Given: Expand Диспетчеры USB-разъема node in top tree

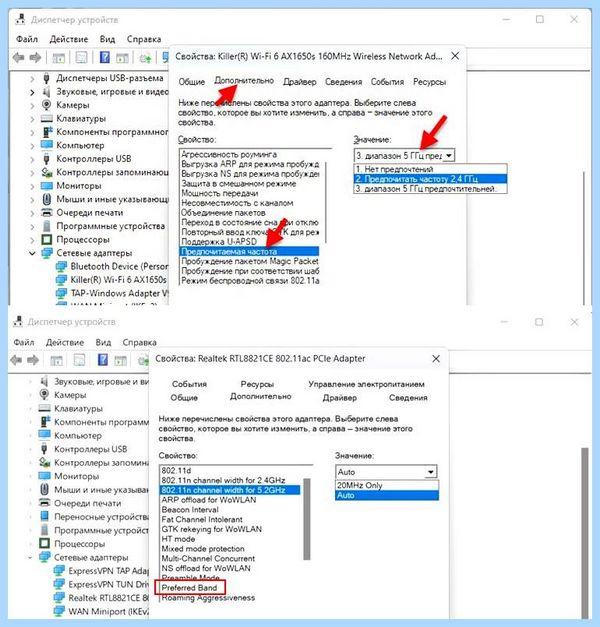Looking at the screenshot, I should [32, 79].
